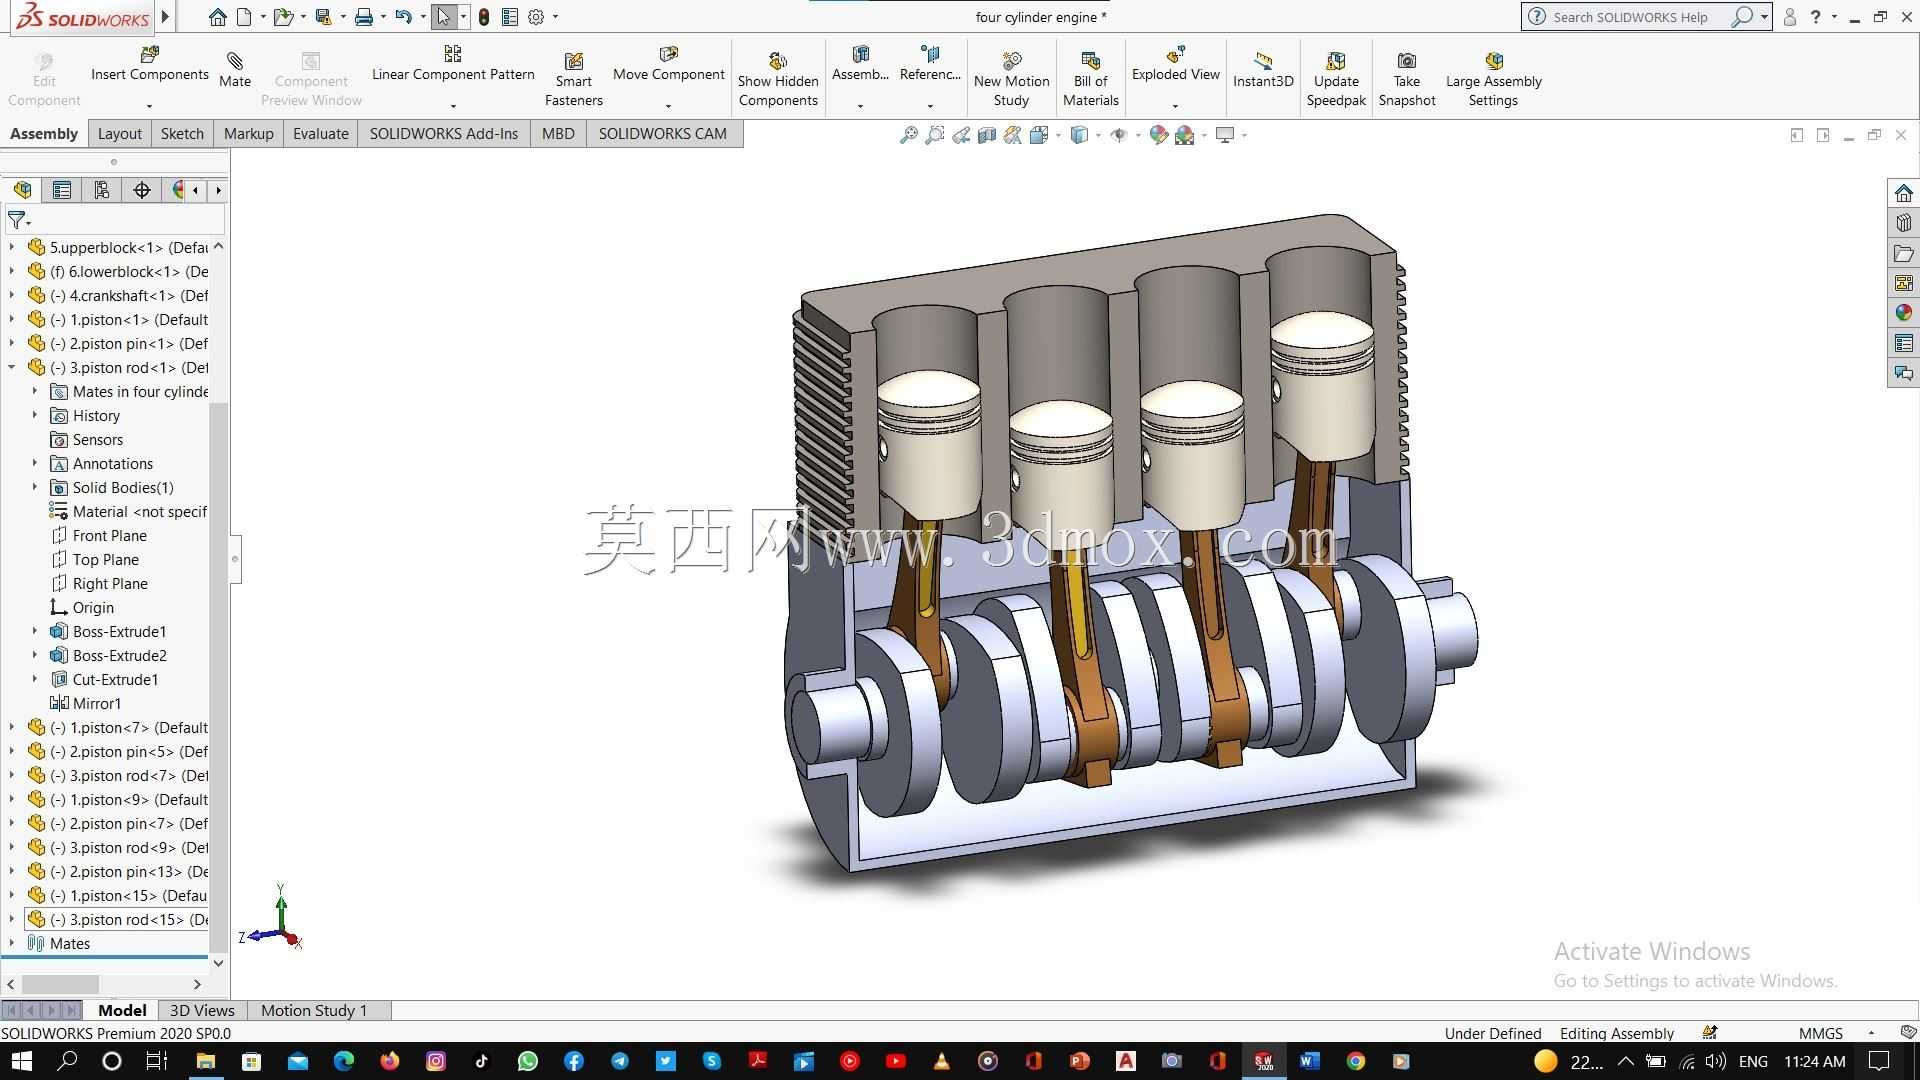The width and height of the screenshot is (1920, 1080).
Task: Switch to the Sketch tab
Action: tap(182, 134)
